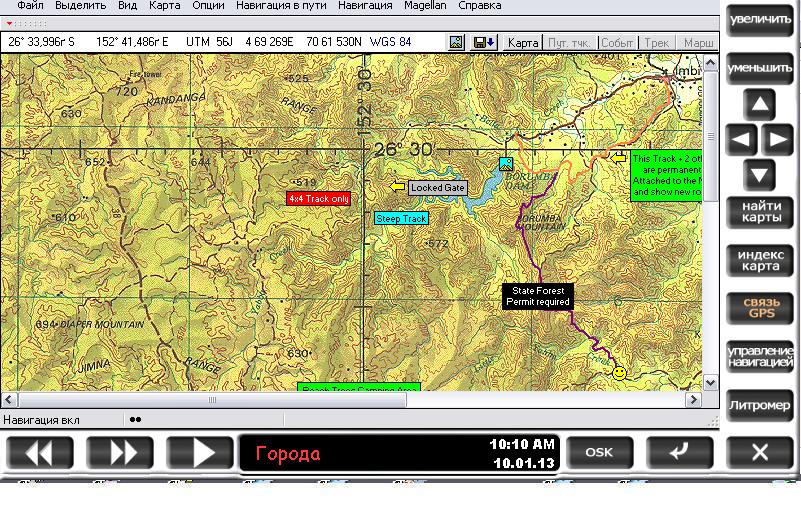Click the Города display panel
This screenshot has height=512, width=801.
pyautogui.click(x=399, y=453)
